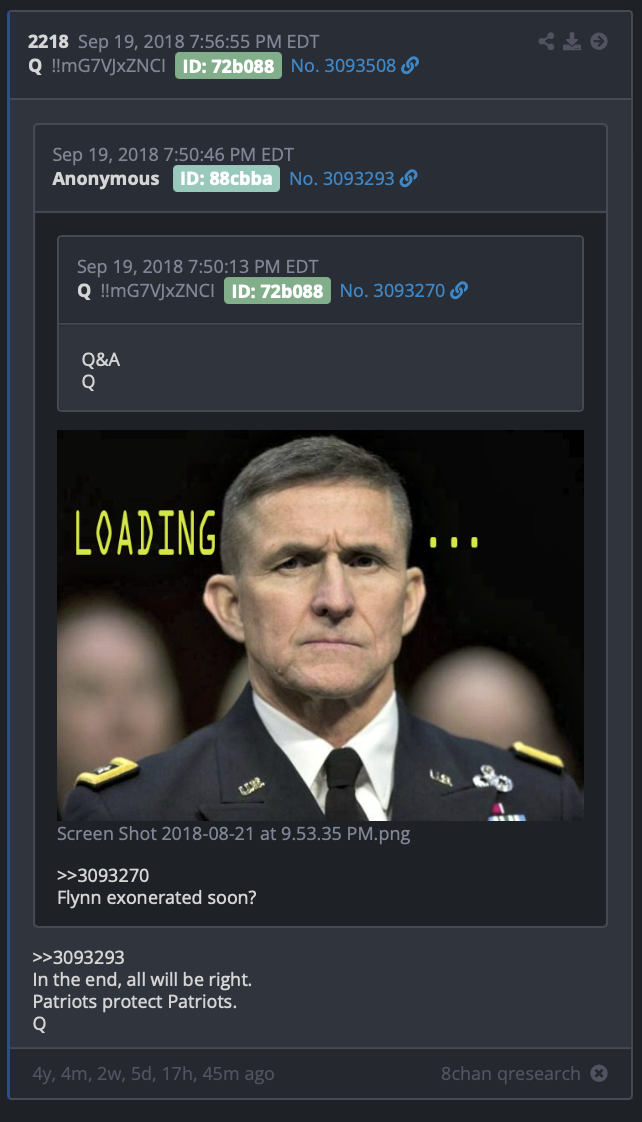642x1122 pixels.
Task: Click the share icon on post 2218
Action: click(546, 42)
